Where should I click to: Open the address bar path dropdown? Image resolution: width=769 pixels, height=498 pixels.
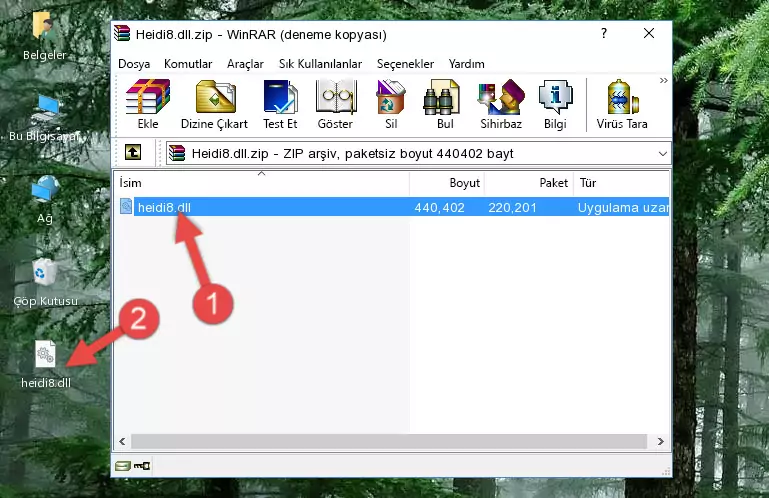pyautogui.click(x=663, y=154)
